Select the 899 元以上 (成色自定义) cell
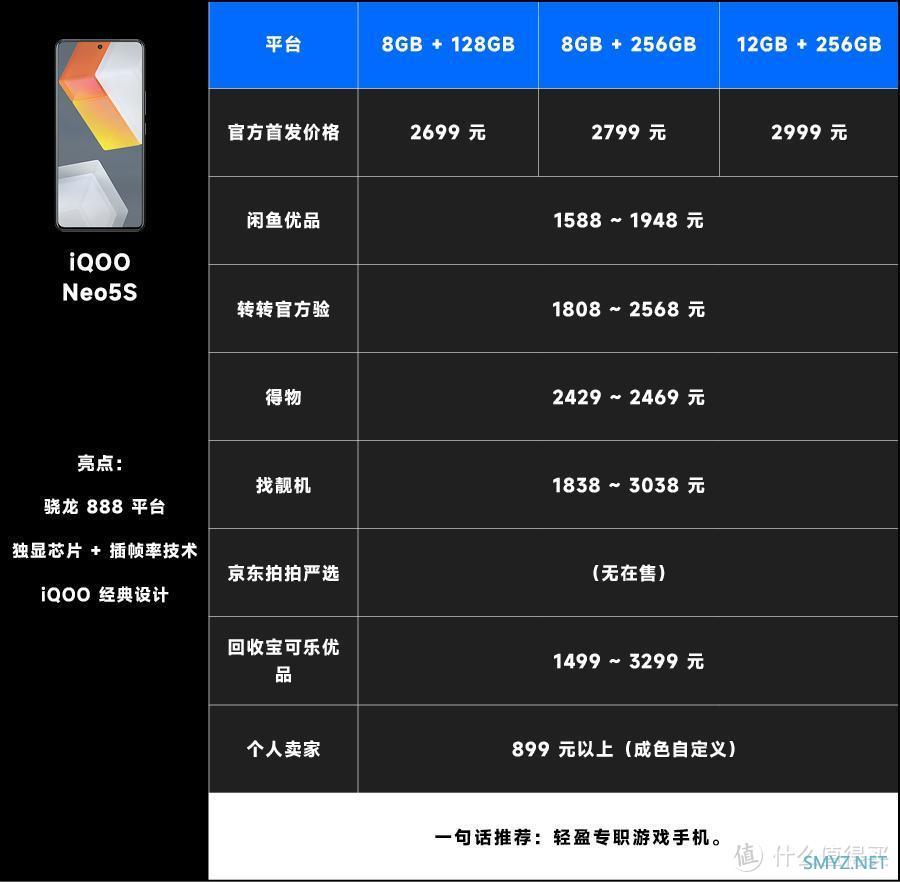The width and height of the screenshot is (900, 882). coord(629,749)
